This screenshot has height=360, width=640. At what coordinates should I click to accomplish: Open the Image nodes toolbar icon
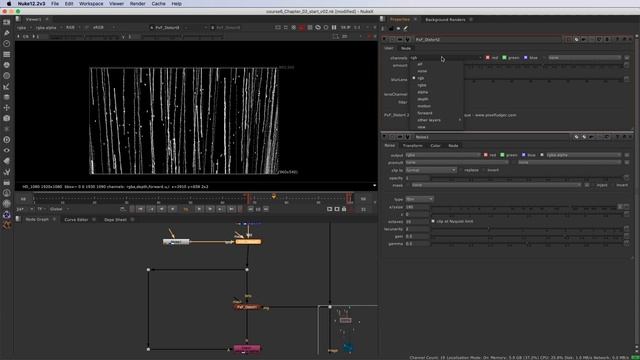(x=7, y=22)
